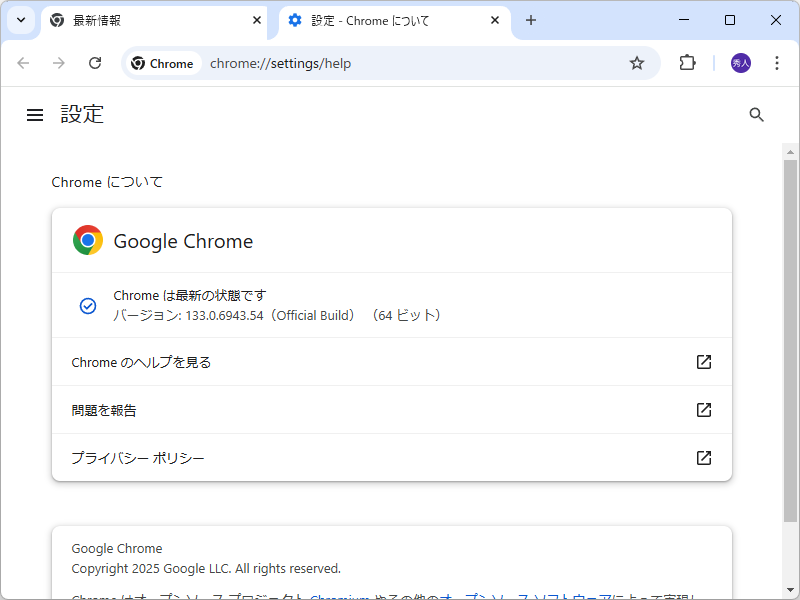Image resolution: width=800 pixels, height=600 pixels.
Task: Bookmark this page with the star icon
Action: click(637, 62)
